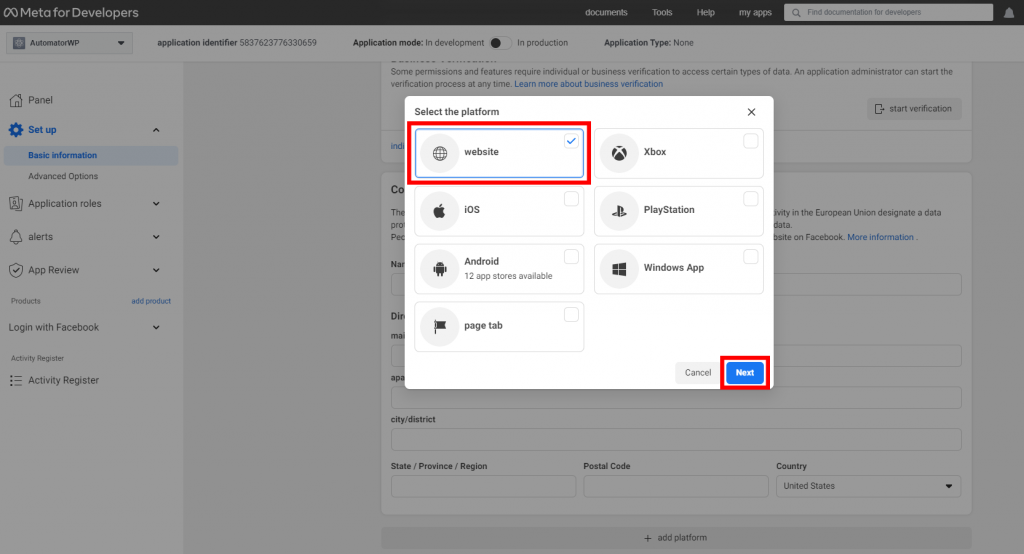Click the application identifier 583762377633​0659 text
Screen dimensions: 1024x554
click(237, 43)
